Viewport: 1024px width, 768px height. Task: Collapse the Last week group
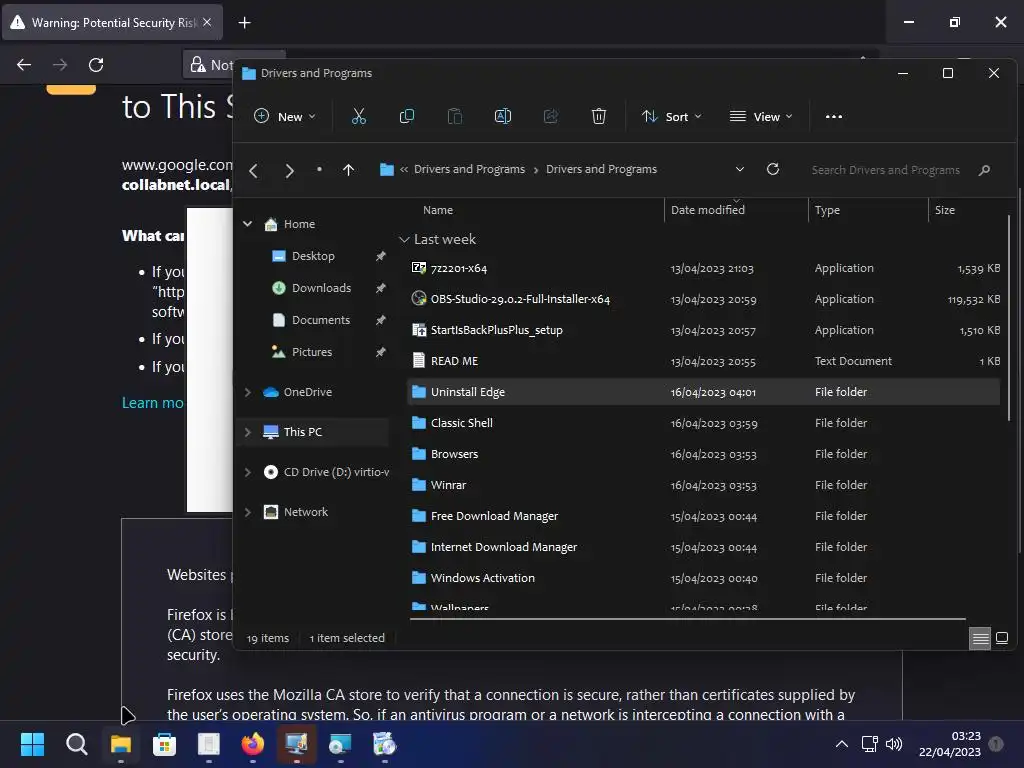pos(404,240)
